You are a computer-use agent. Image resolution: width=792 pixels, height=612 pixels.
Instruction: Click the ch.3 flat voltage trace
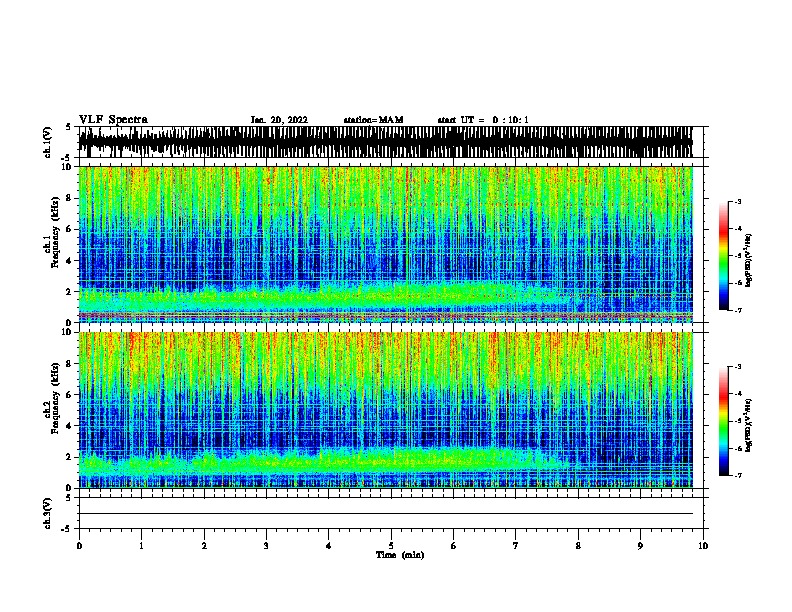coord(386,514)
